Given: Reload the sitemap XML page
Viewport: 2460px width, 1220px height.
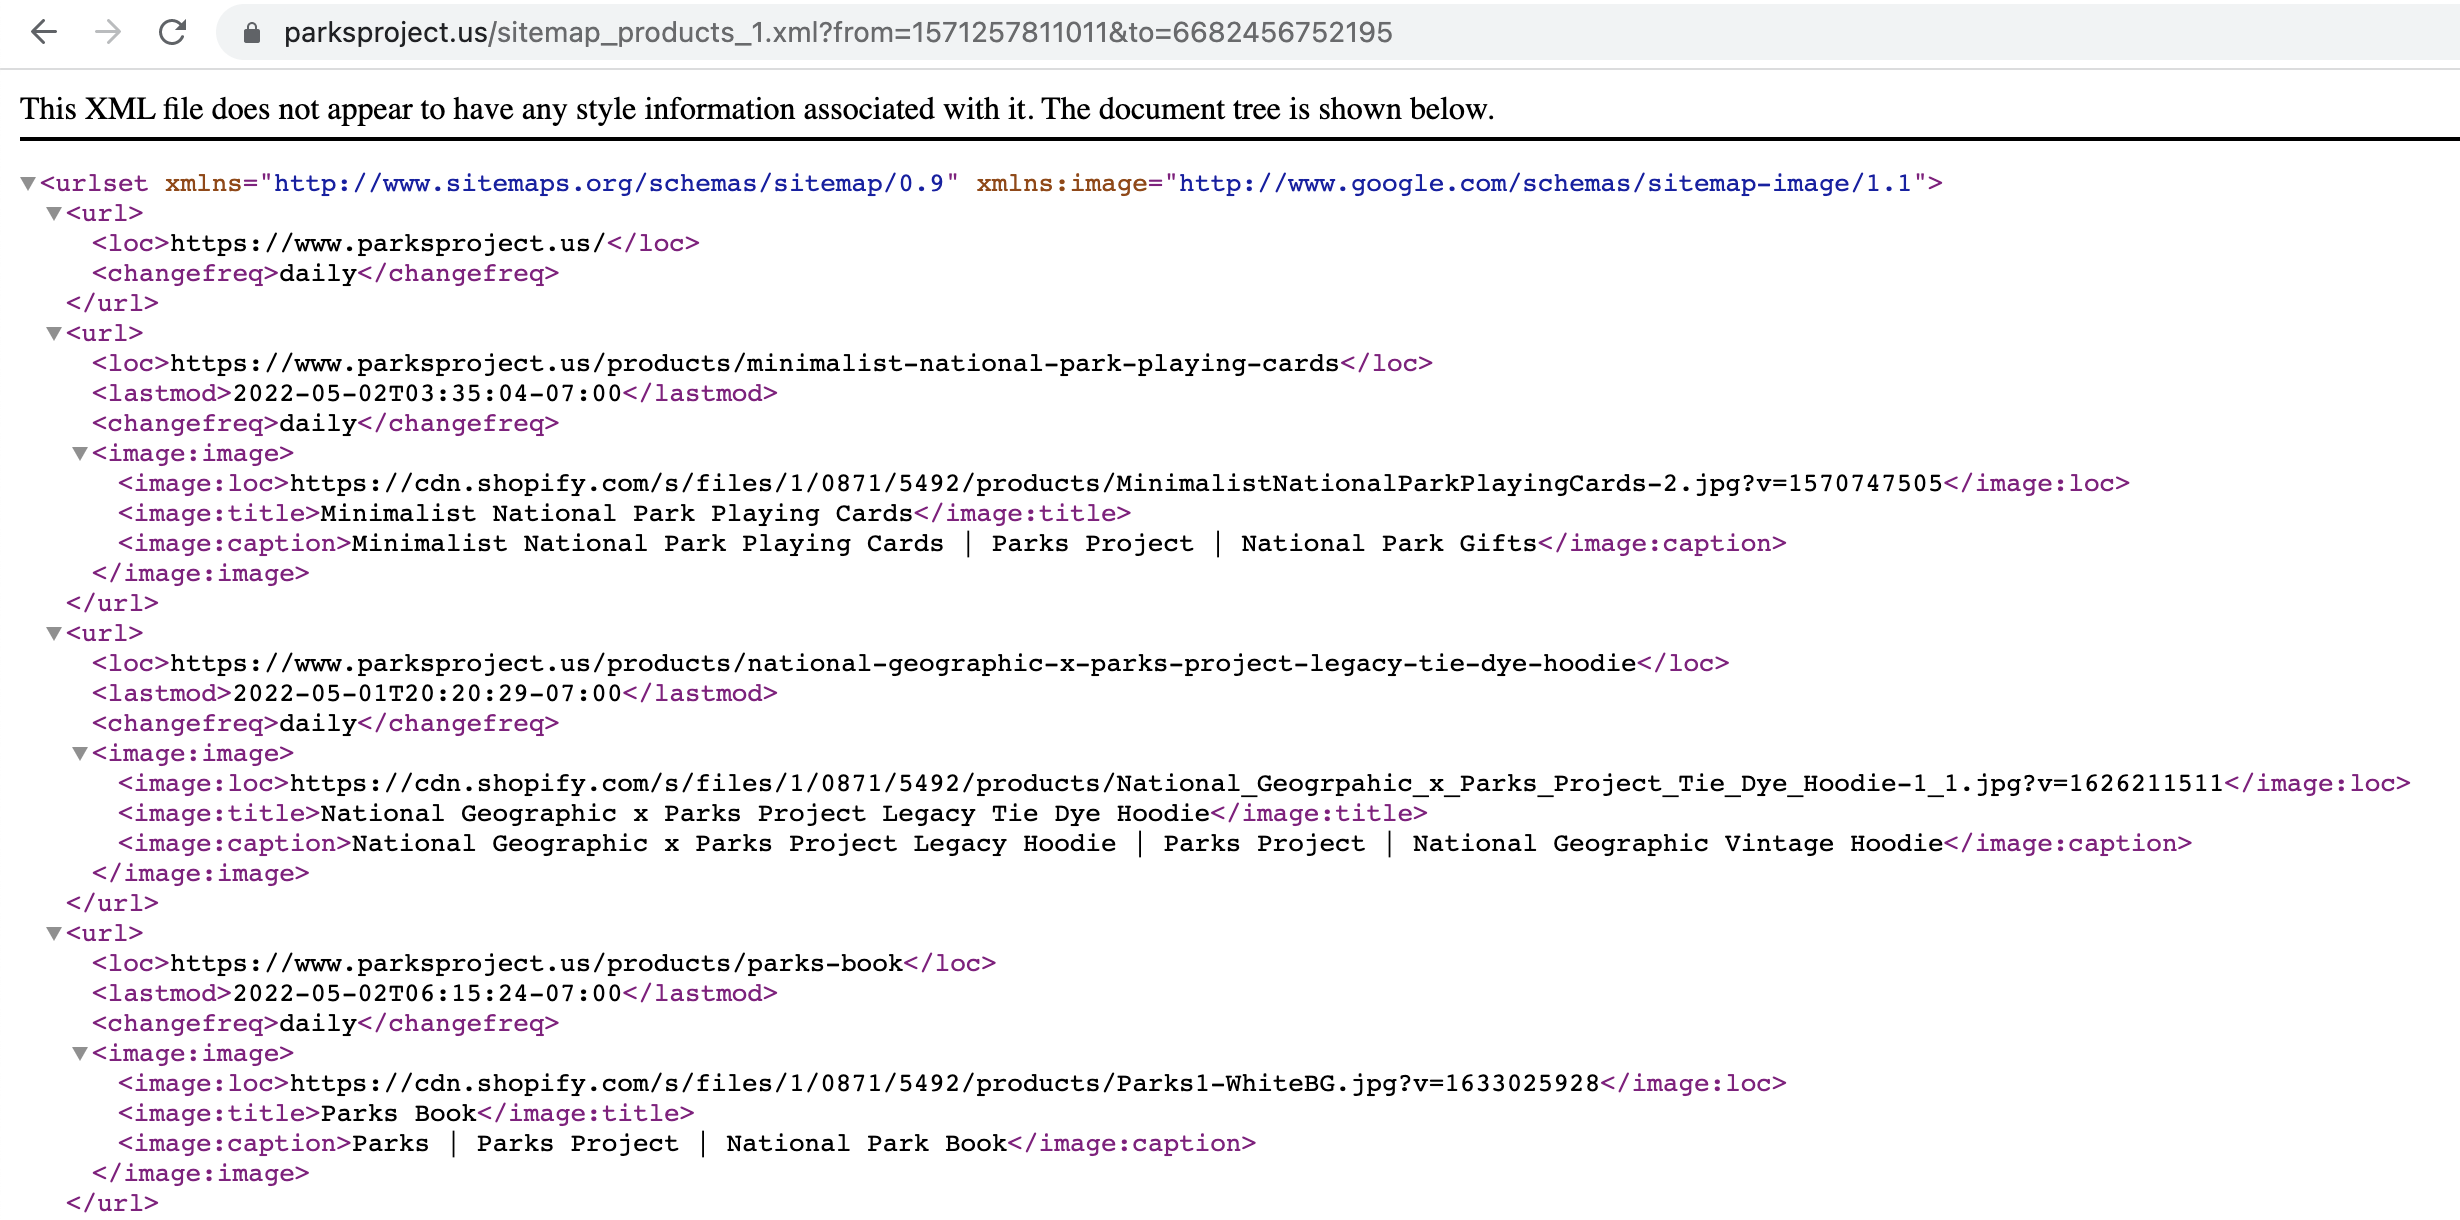Looking at the screenshot, I should (x=171, y=31).
